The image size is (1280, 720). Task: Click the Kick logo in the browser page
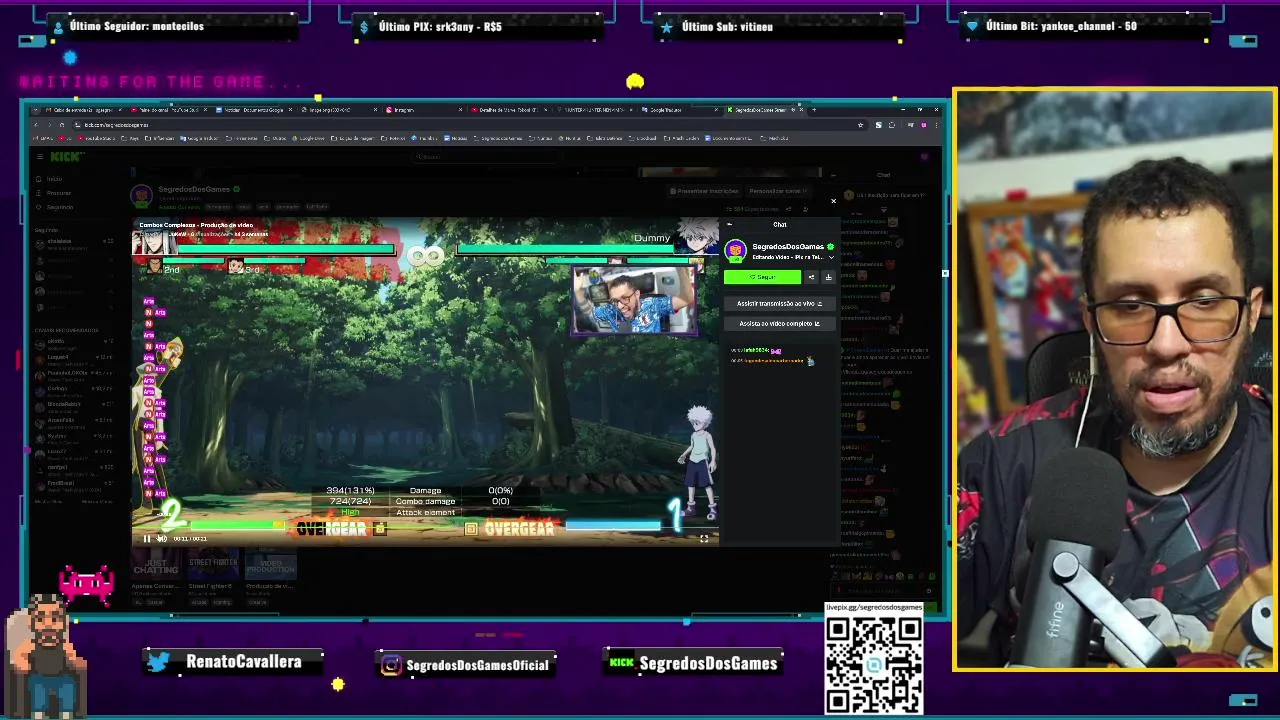tap(68, 157)
